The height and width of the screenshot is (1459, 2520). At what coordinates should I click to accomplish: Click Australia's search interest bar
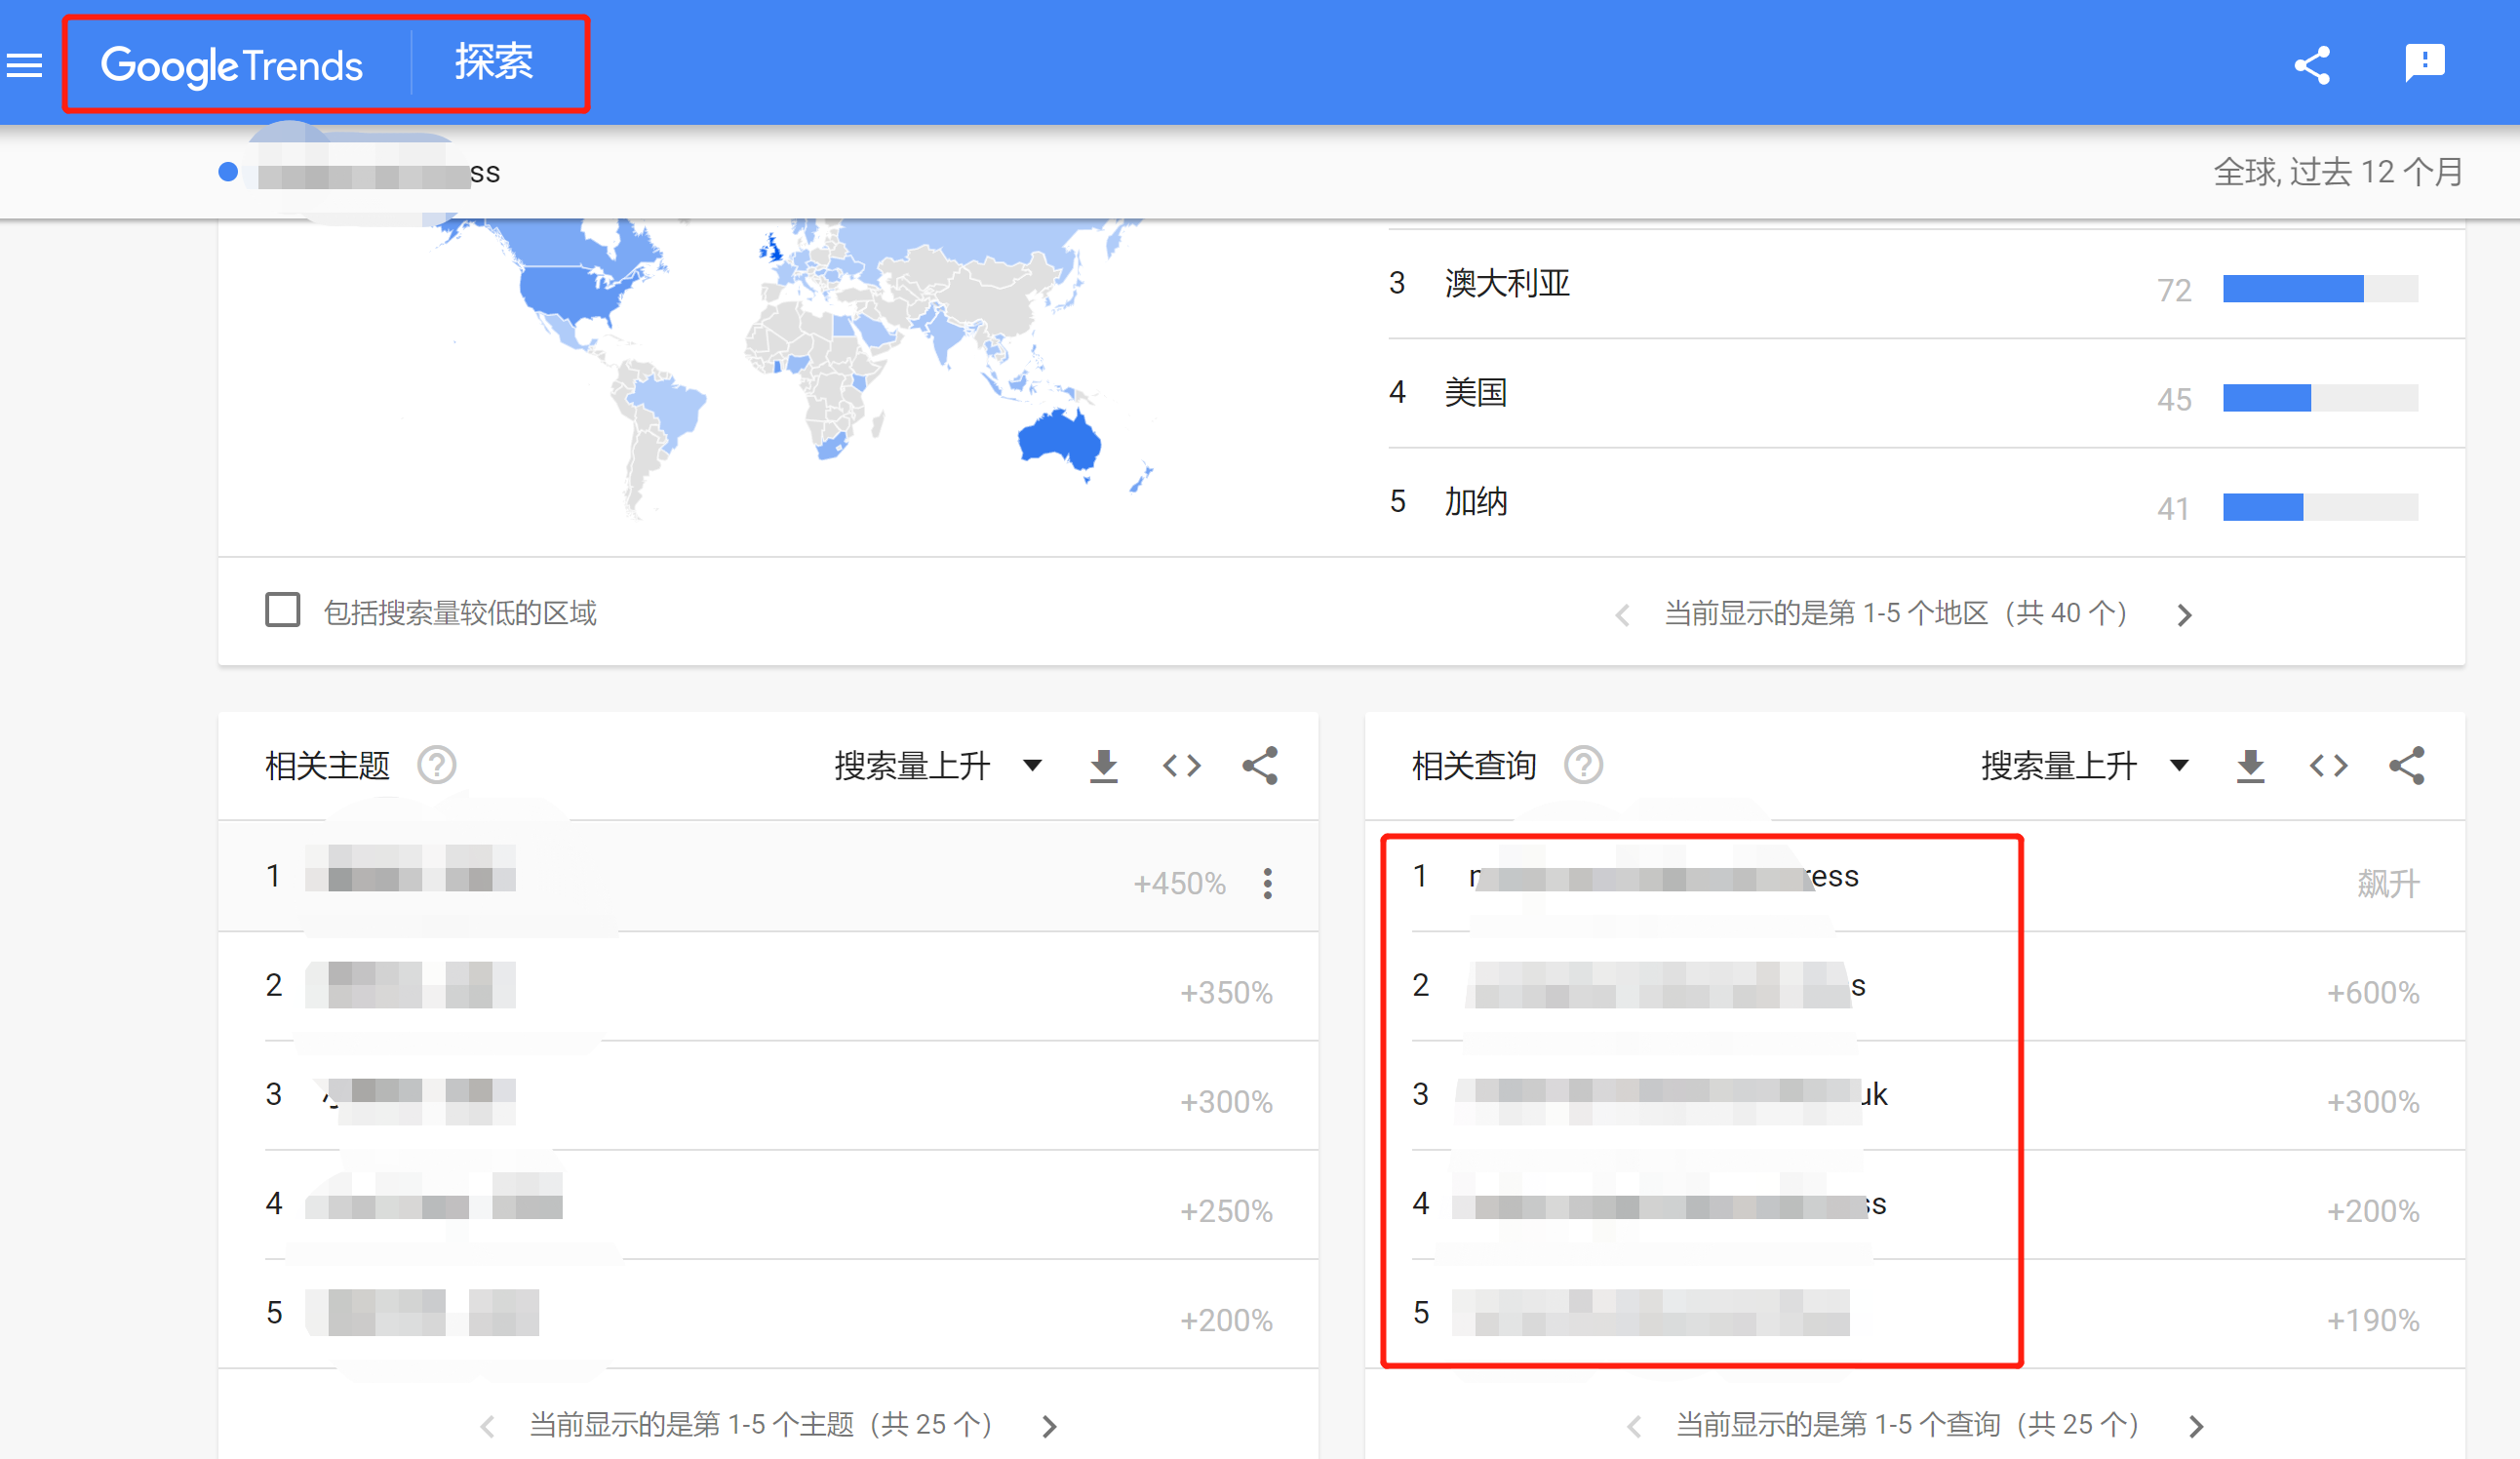click(x=2290, y=289)
